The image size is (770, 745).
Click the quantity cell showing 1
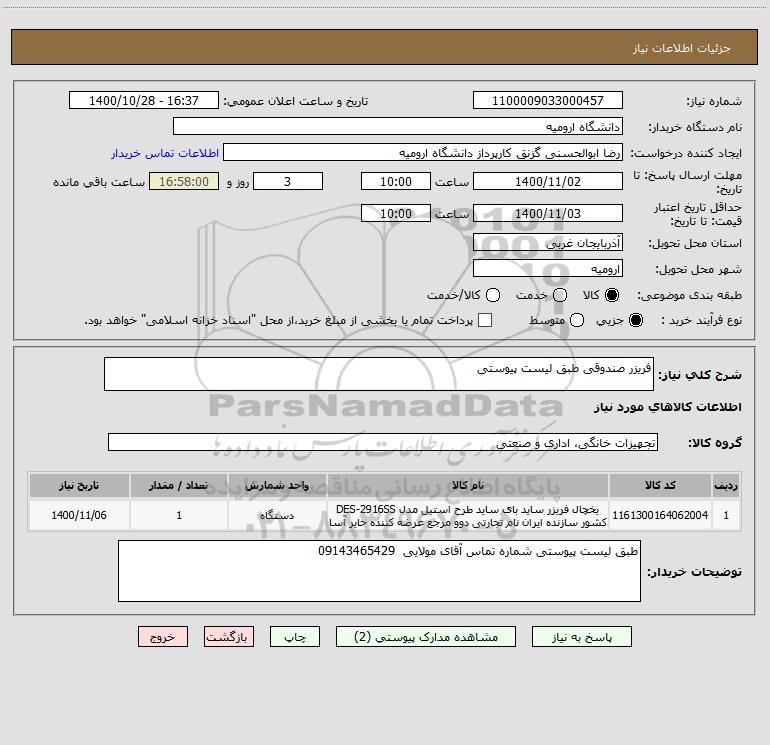[179, 515]
